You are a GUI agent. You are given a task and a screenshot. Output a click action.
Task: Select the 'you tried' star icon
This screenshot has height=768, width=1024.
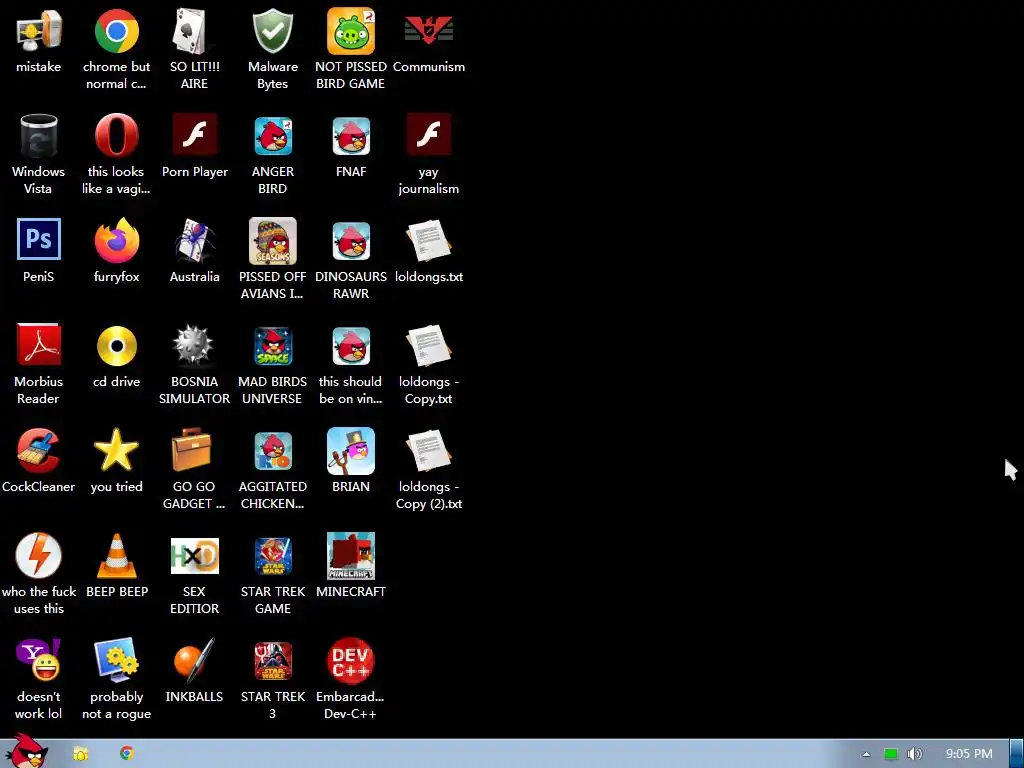[116, 450]
